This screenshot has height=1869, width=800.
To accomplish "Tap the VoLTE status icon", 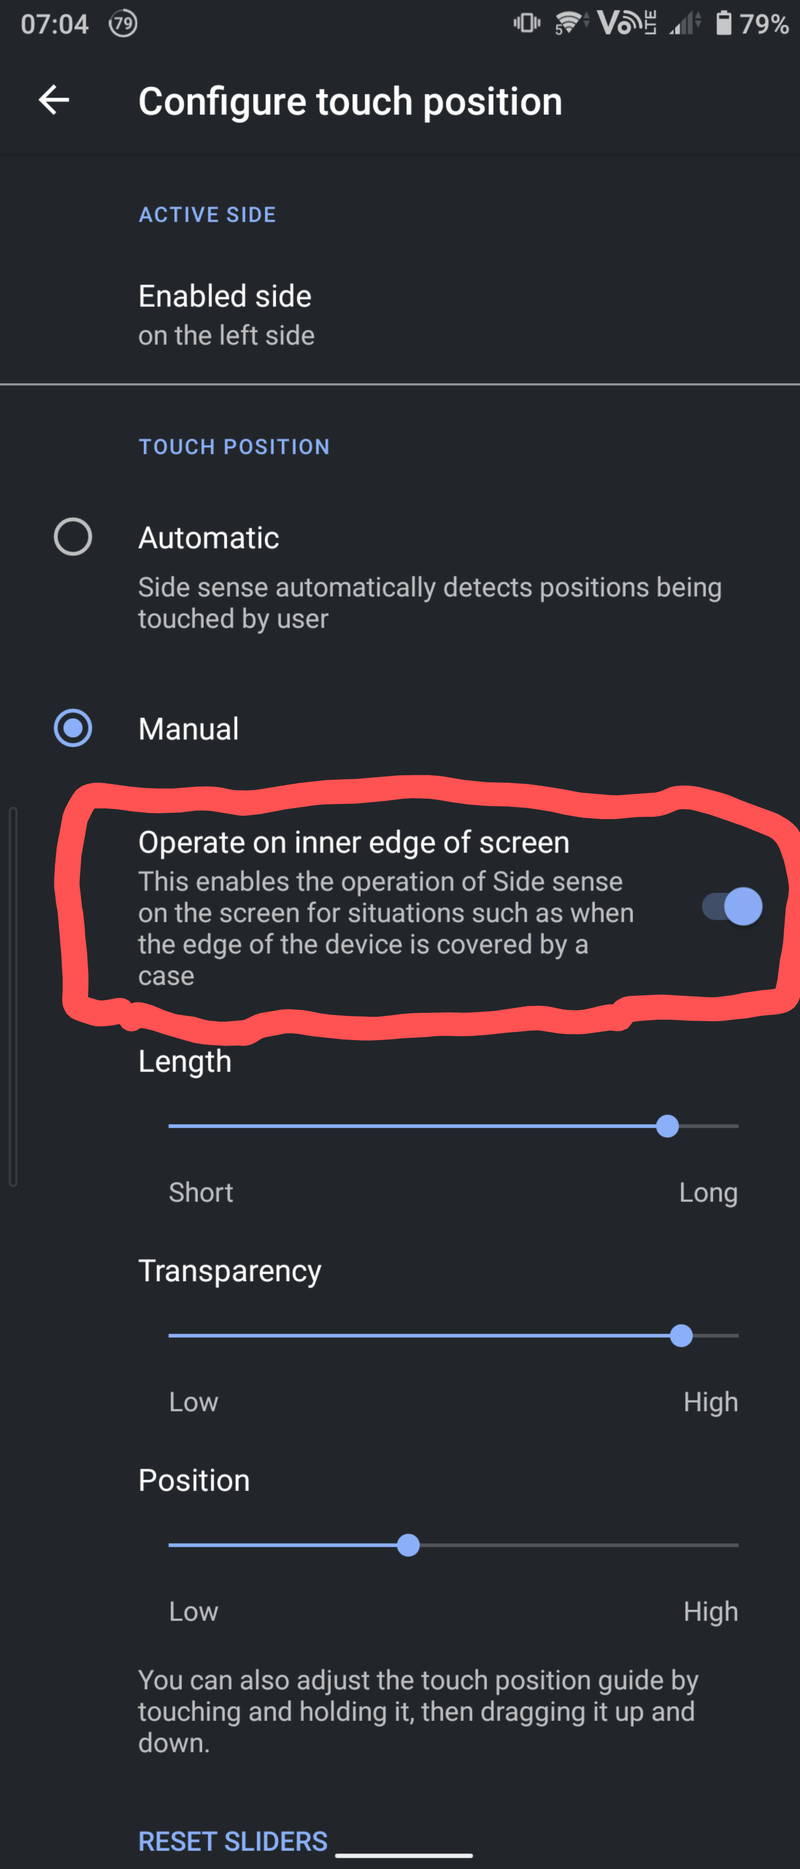I will (627, 23).
